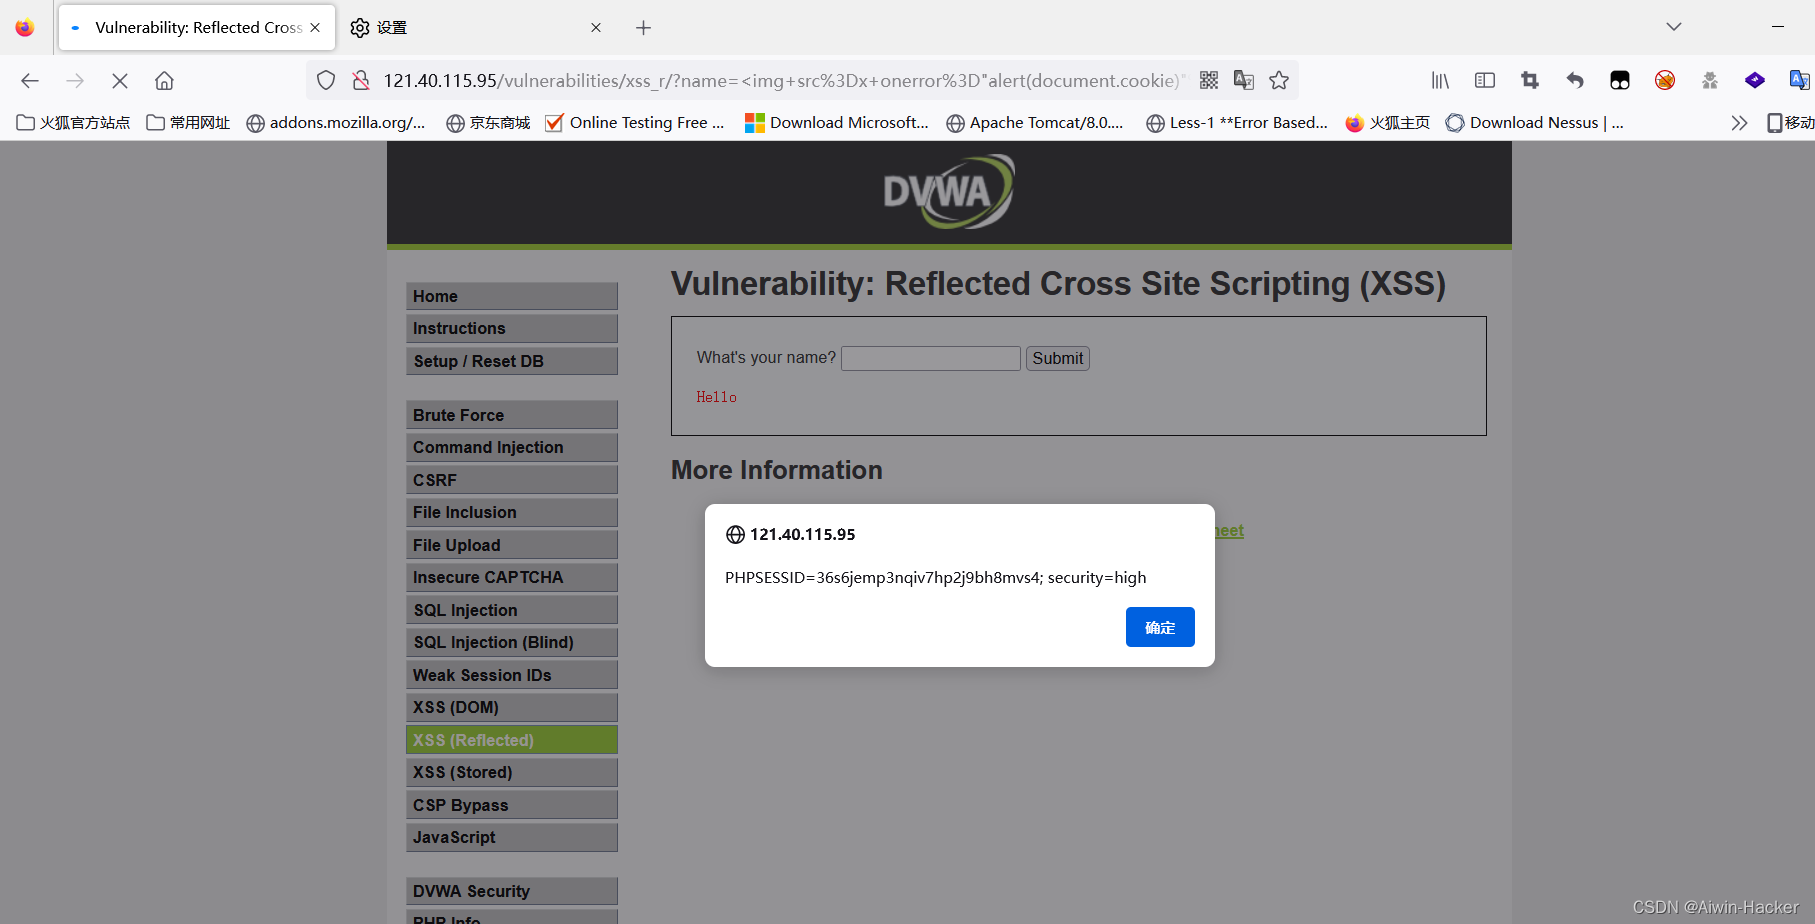
Task: Open the XSS (DOM) page
Action: click(512, 707)
